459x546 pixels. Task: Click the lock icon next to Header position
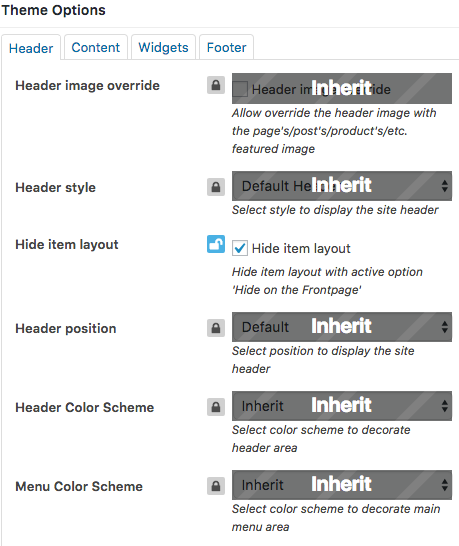click(x=216, y=328)
